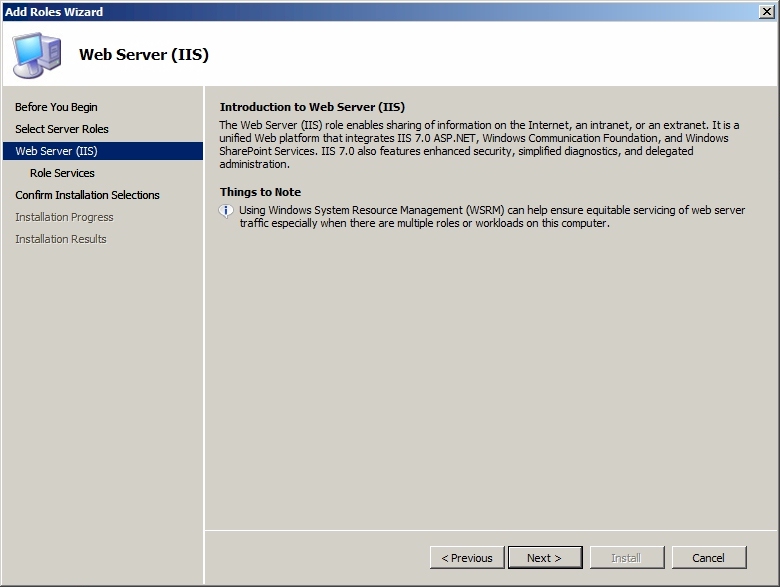Click the info balloon icon under Things to Note
This screenshot has width=780, height=587.
pyautogui.click(x=226, y=211)
